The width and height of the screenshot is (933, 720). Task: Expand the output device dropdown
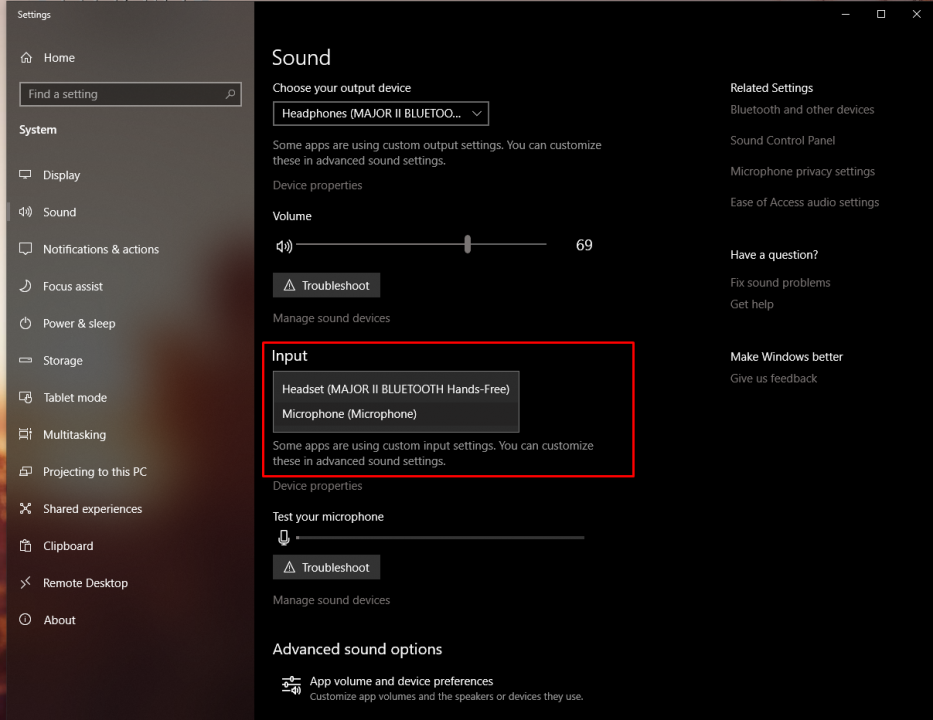tap(380, 114)
